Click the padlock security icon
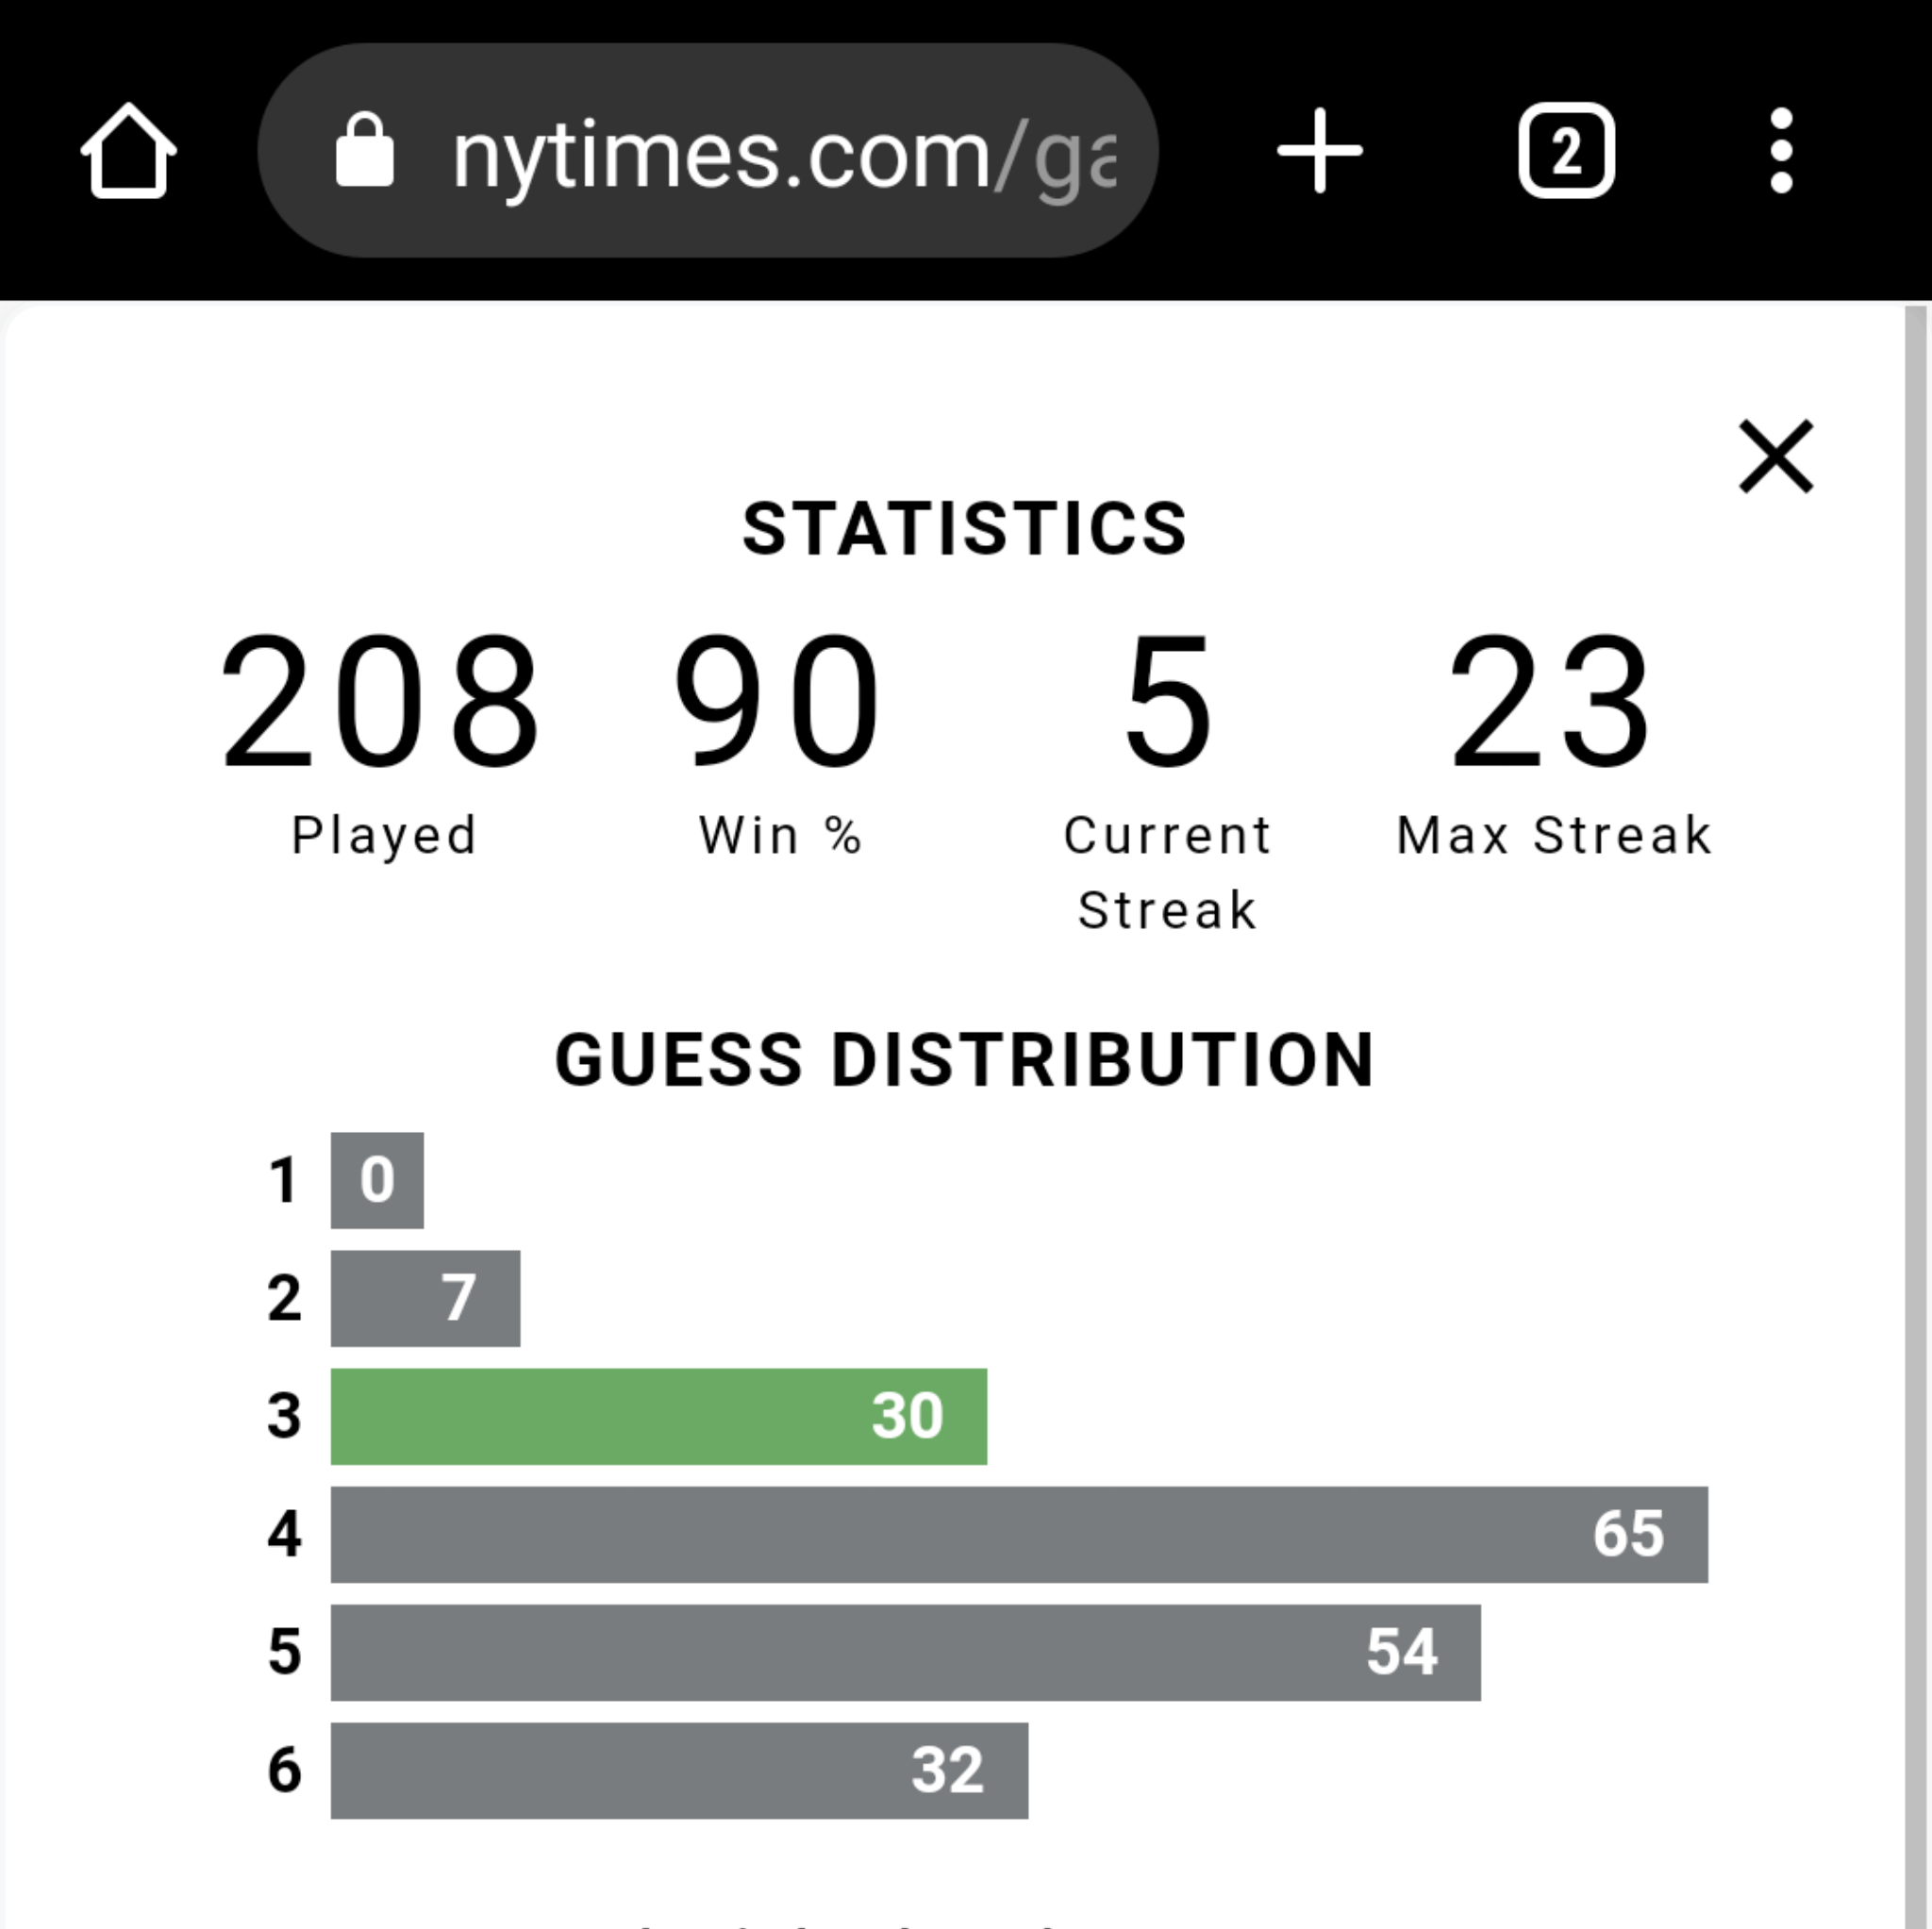The image size is (1932, 1929). click(x=364, y=150)
